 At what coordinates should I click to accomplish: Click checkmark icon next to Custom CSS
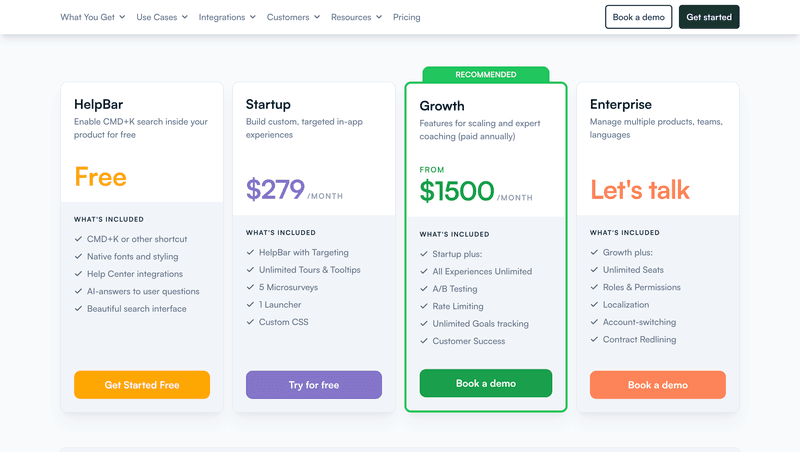pyautogui.click(x=250, y=322)
